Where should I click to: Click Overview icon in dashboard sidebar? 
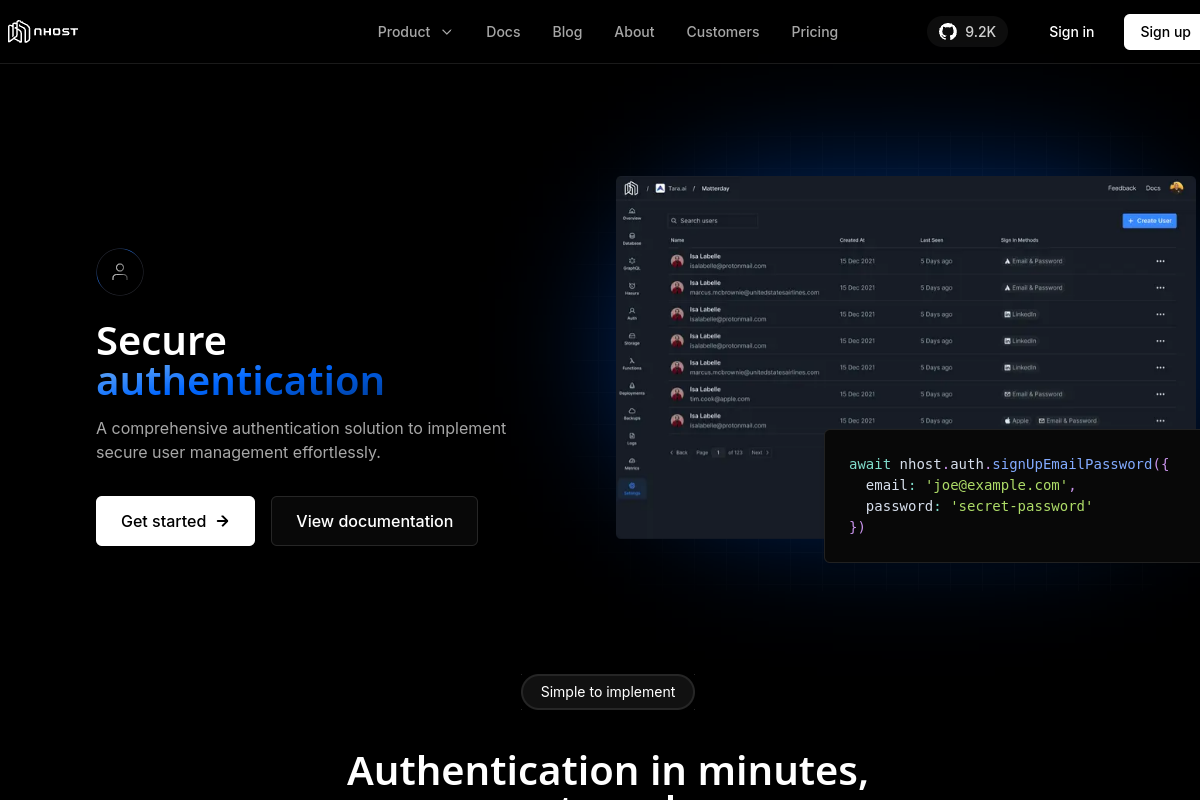(632, 214)
